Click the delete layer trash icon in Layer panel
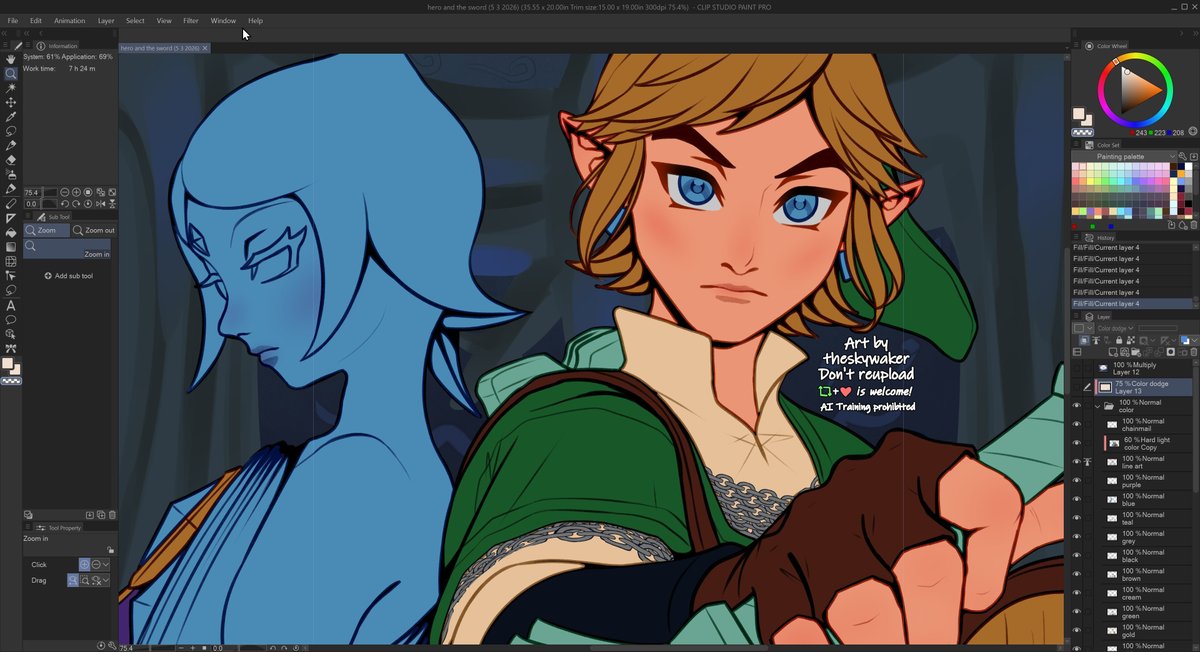This screenshot has width=1200, height=652. 1195,352
